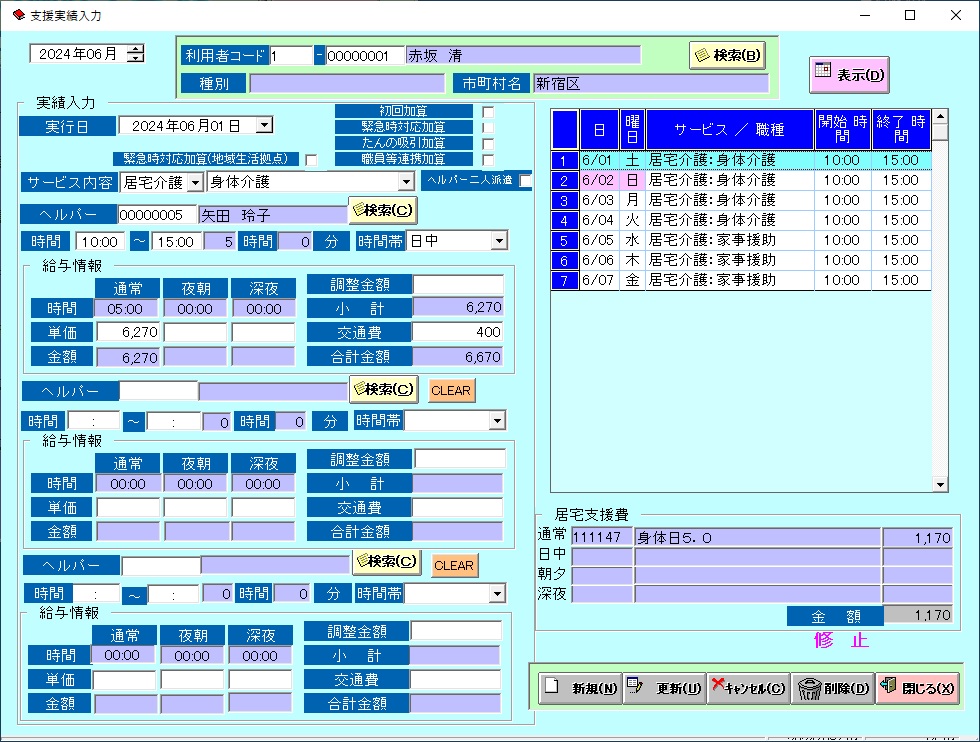Select row 1 dated 6/01 in list
The image size is (980, 742).
[x=741, y=160]
